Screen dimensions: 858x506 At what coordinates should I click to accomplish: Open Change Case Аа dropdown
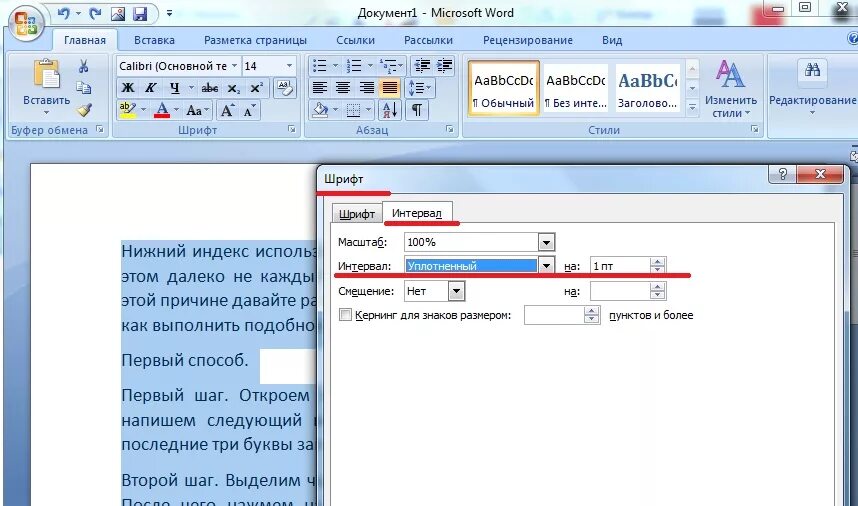[198, 110]
